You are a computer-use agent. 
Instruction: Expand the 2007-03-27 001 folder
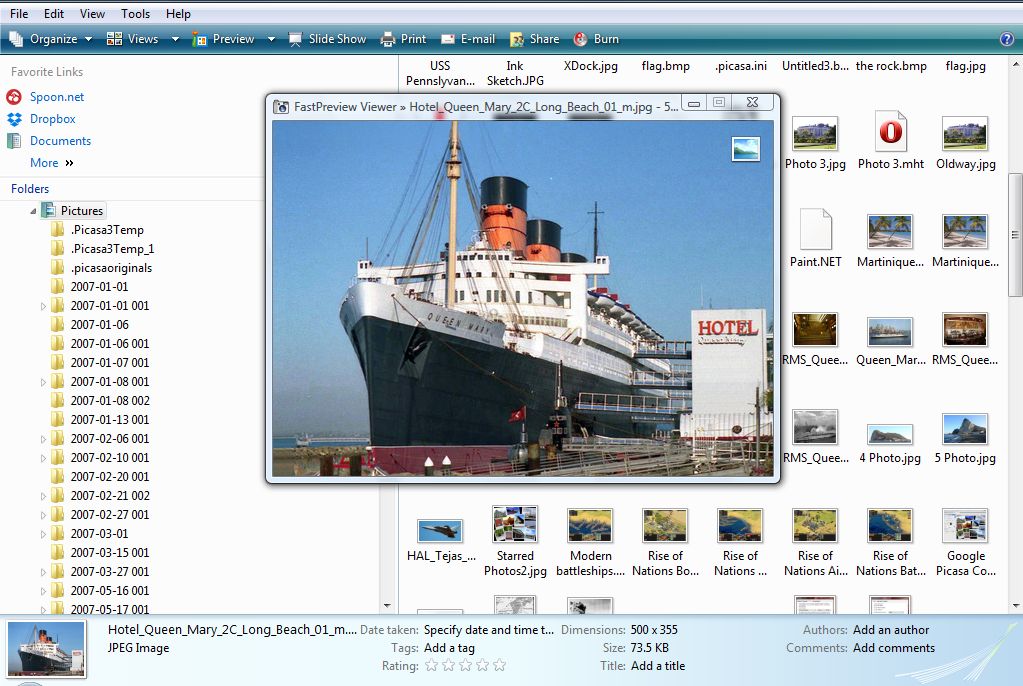(x=43, y=572)
